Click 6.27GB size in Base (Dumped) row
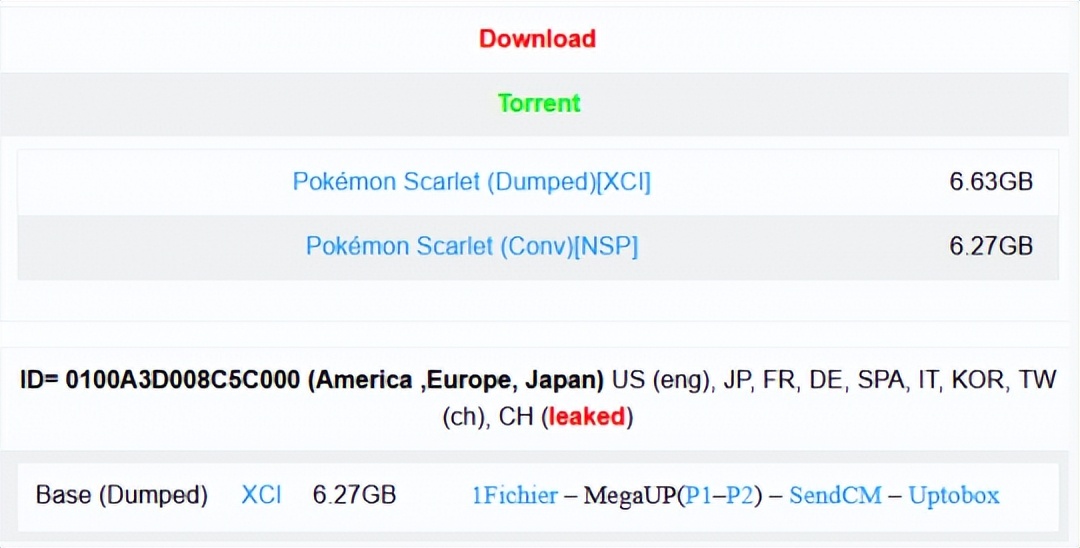This screenshot has height=548, width=1080. tap(354, 495)
